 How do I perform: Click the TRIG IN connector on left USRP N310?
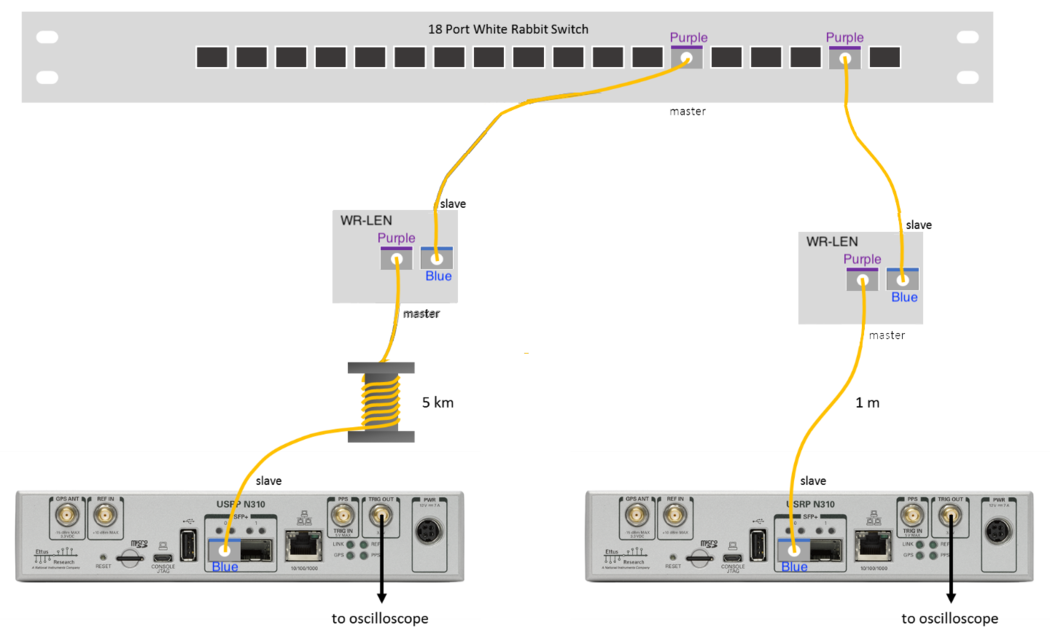[343, 515]
